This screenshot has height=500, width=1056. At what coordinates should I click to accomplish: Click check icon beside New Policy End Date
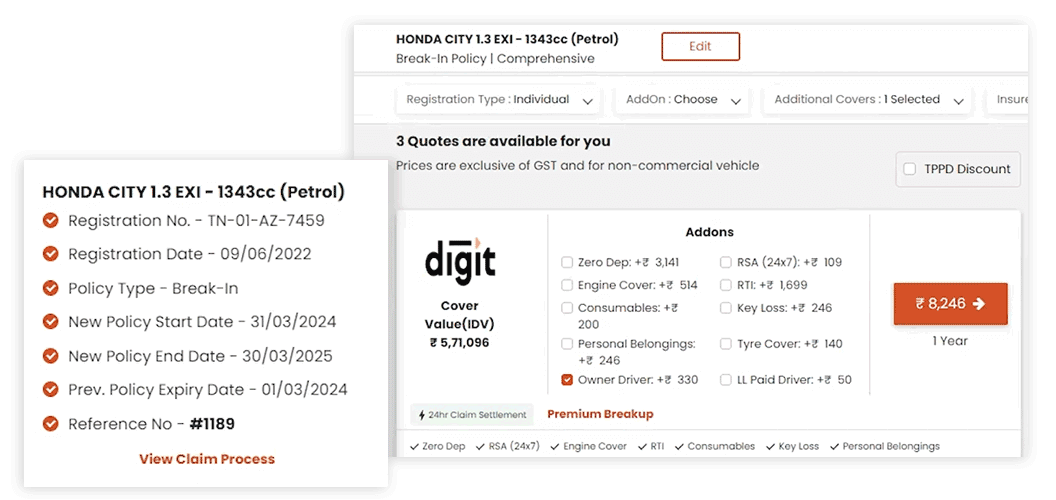(51, 356)
